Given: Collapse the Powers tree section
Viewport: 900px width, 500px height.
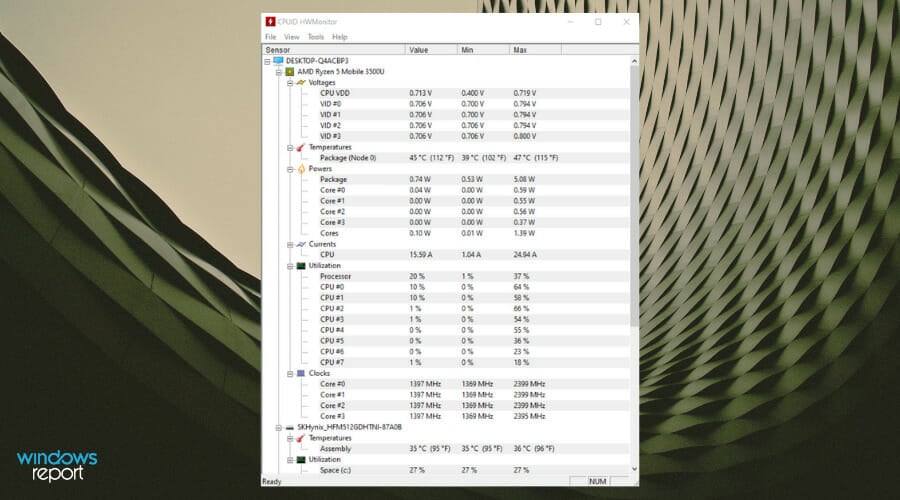Looking at the screenshot, I should (290, 169).
